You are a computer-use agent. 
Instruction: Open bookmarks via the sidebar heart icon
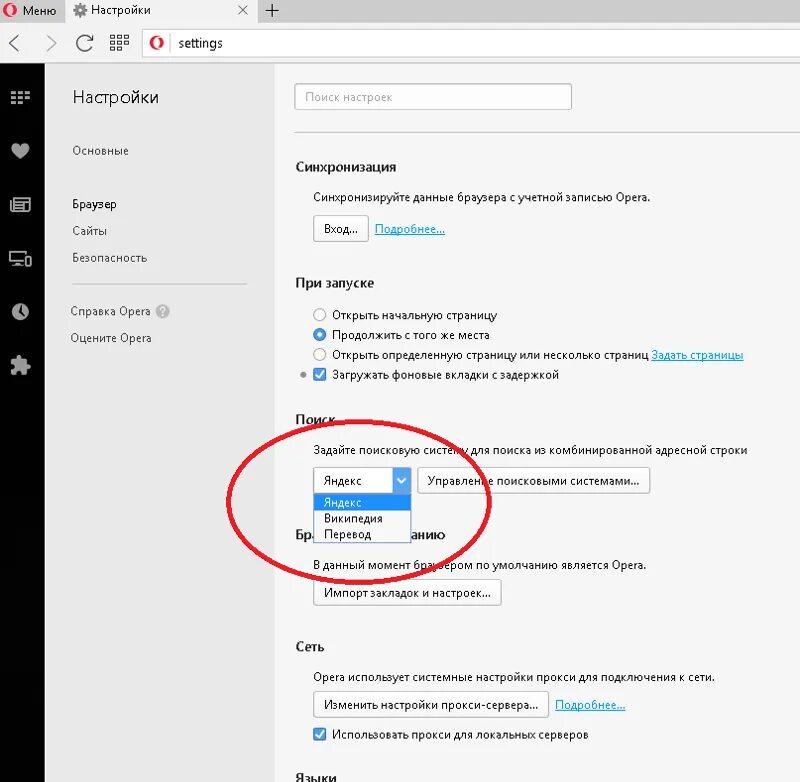coord(20,150)
